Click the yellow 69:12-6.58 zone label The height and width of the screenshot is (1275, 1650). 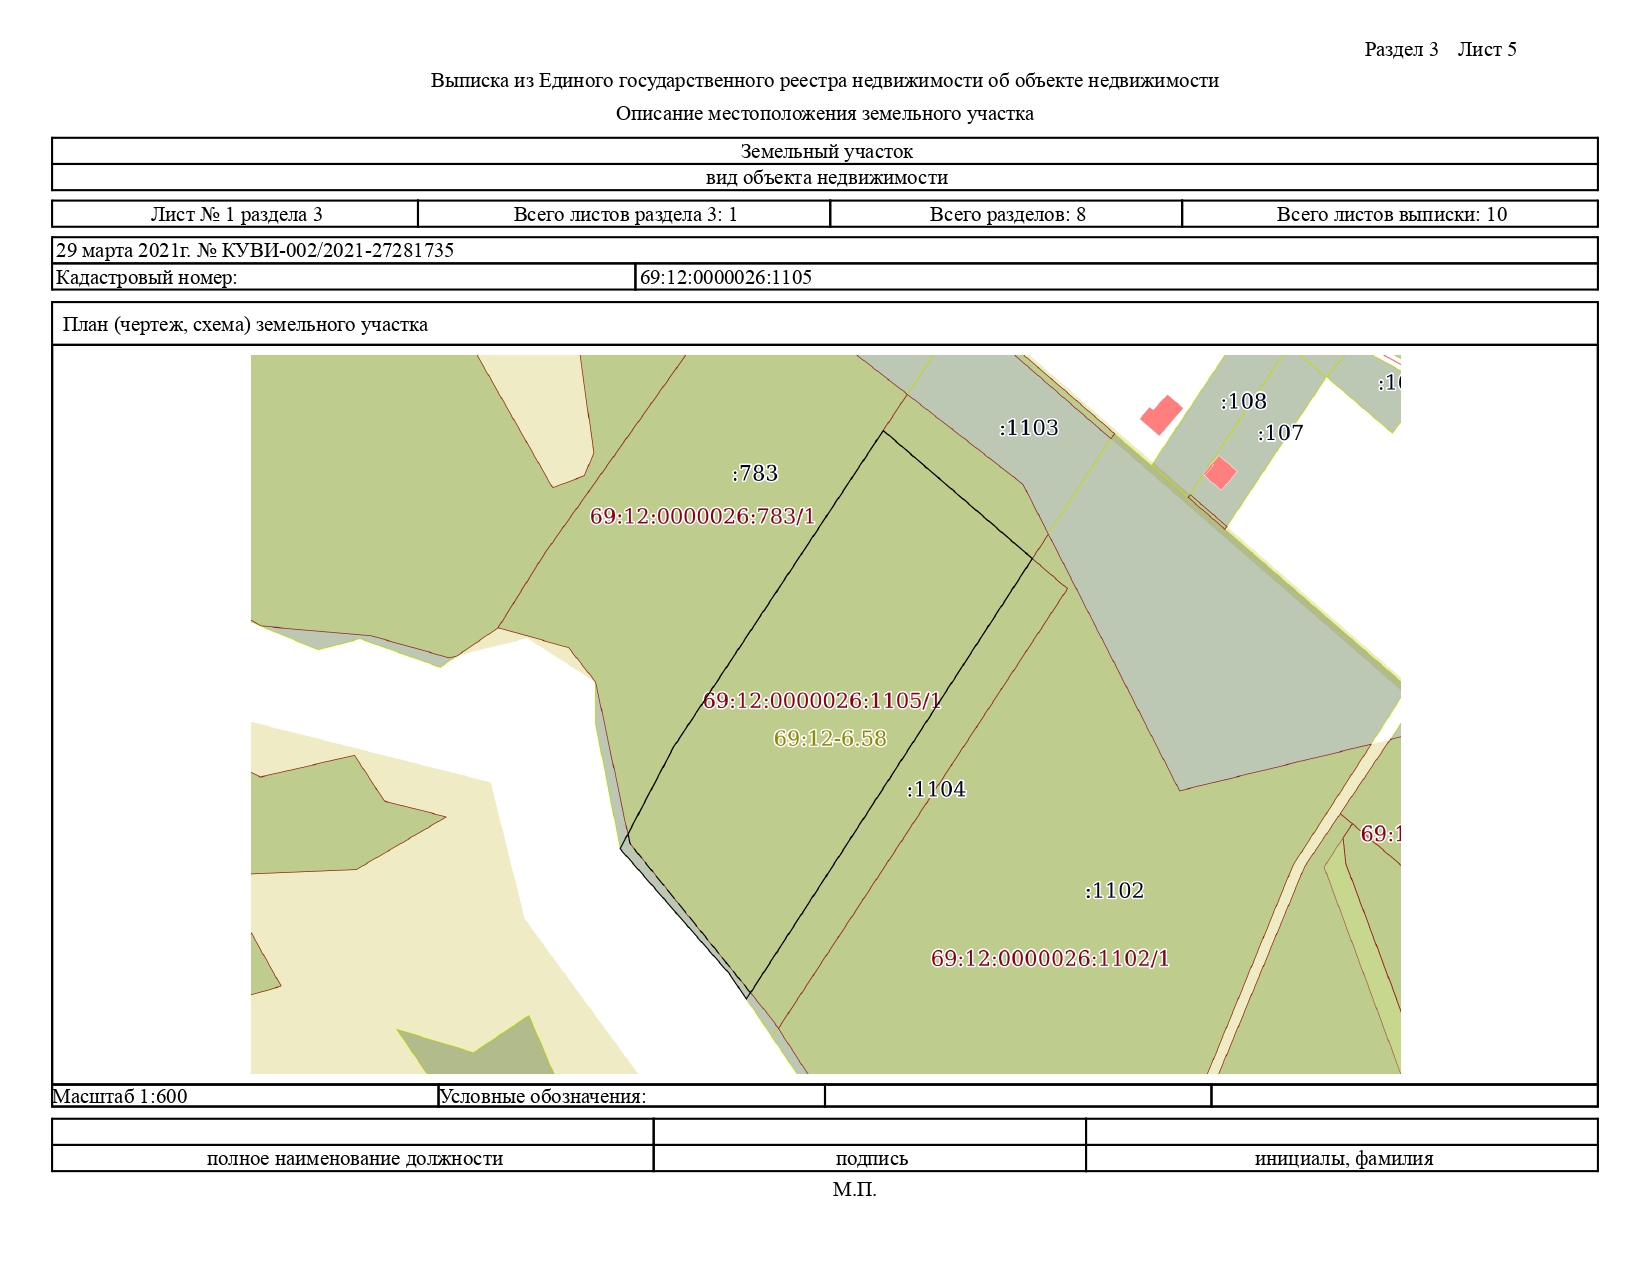point(830,739)
